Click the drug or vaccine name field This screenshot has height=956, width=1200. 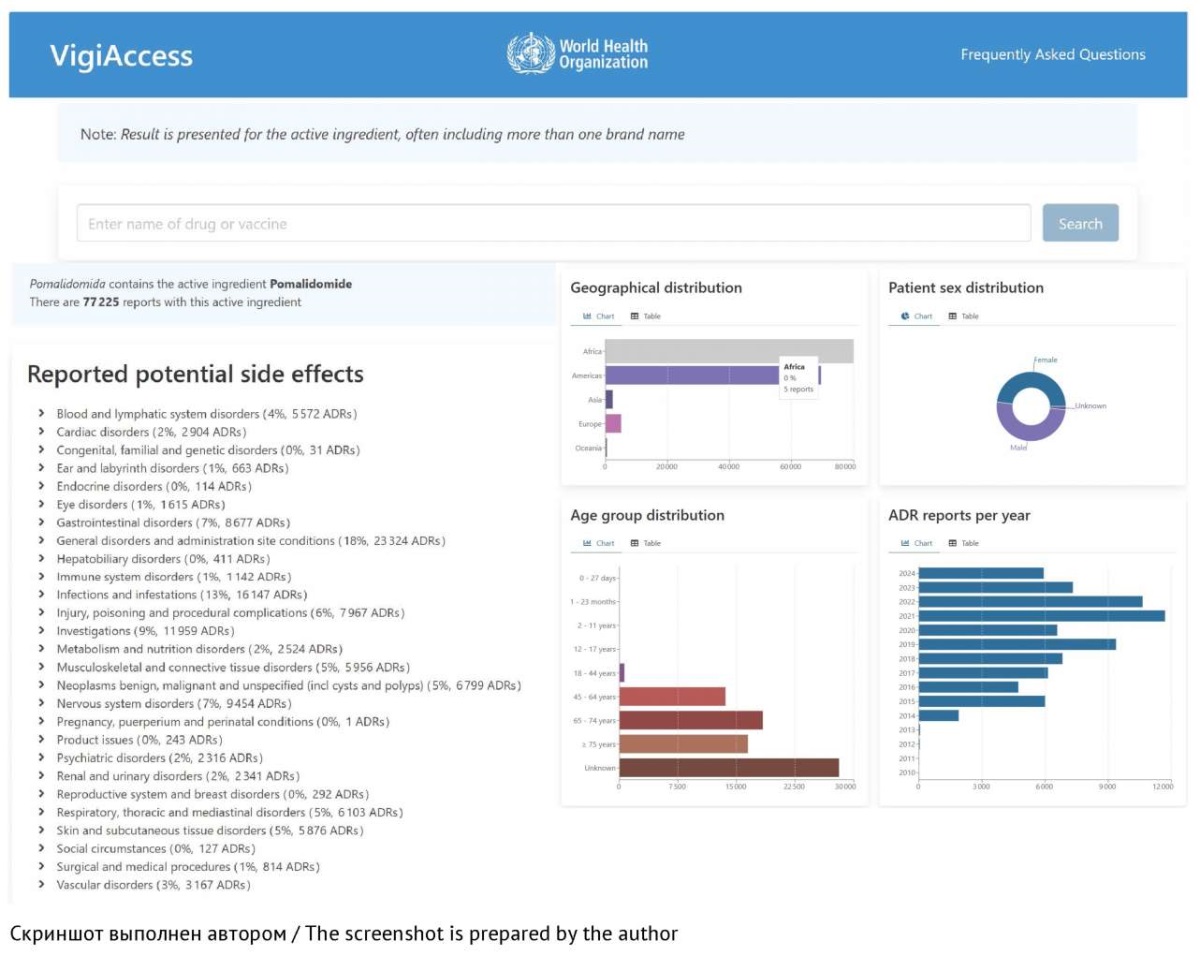point(553,224)
